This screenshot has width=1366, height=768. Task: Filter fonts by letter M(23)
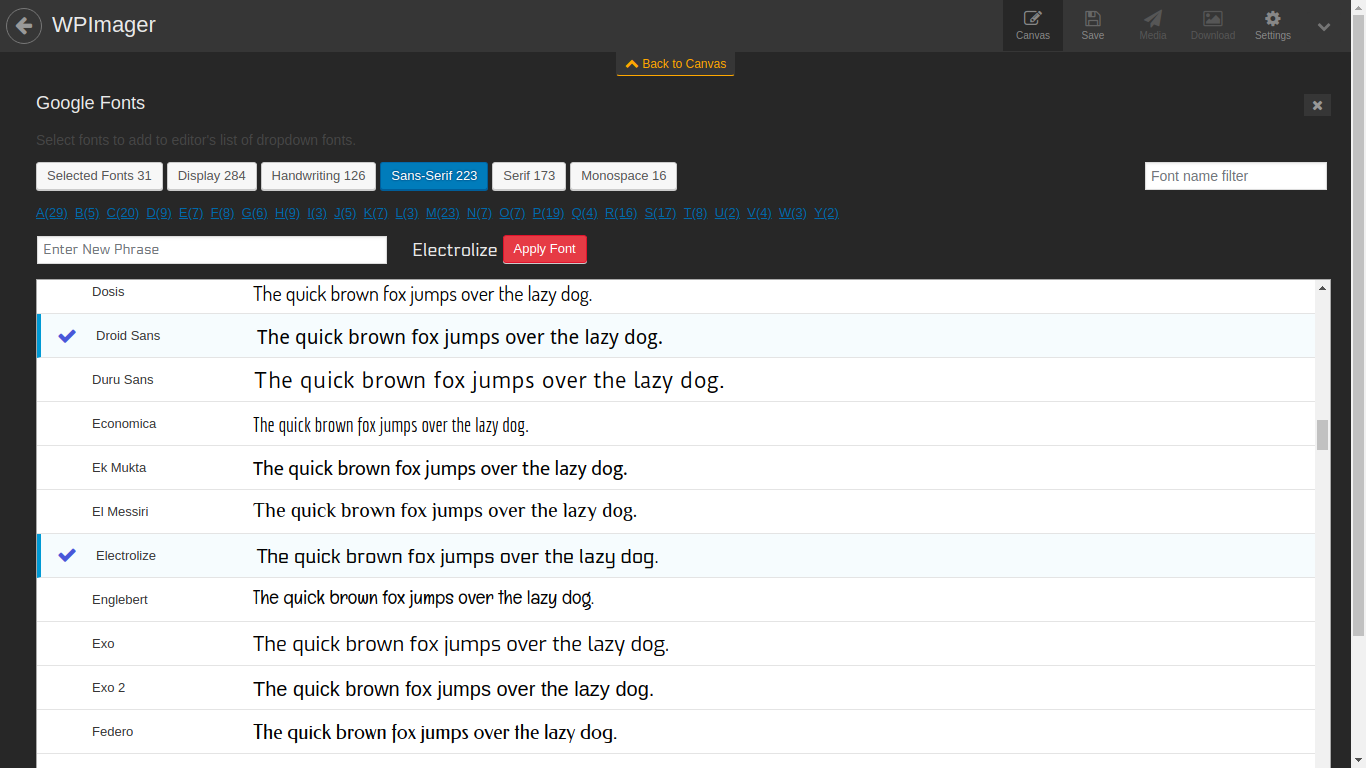click(442, 213)
